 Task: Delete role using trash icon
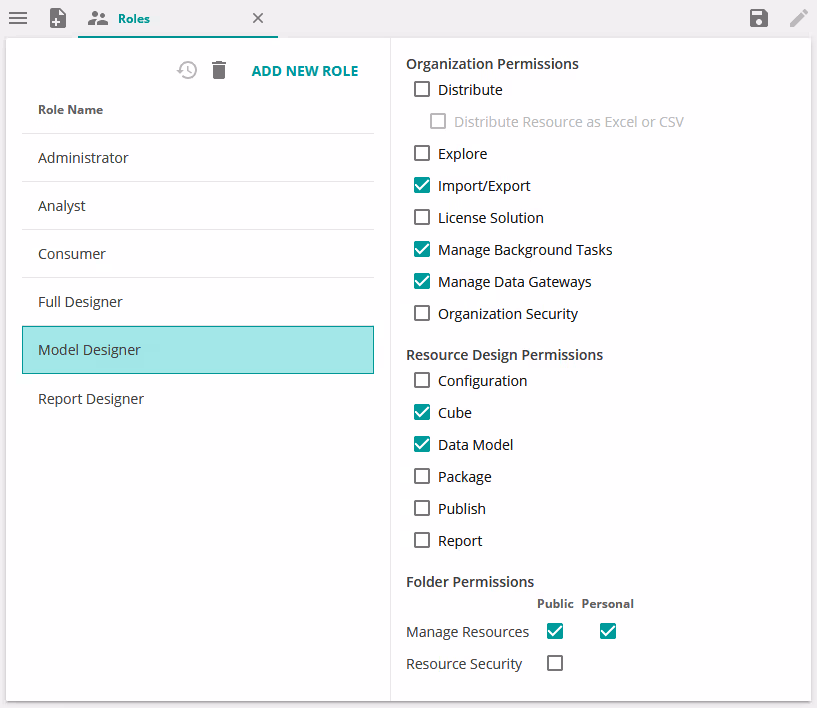tap(219, 70)
